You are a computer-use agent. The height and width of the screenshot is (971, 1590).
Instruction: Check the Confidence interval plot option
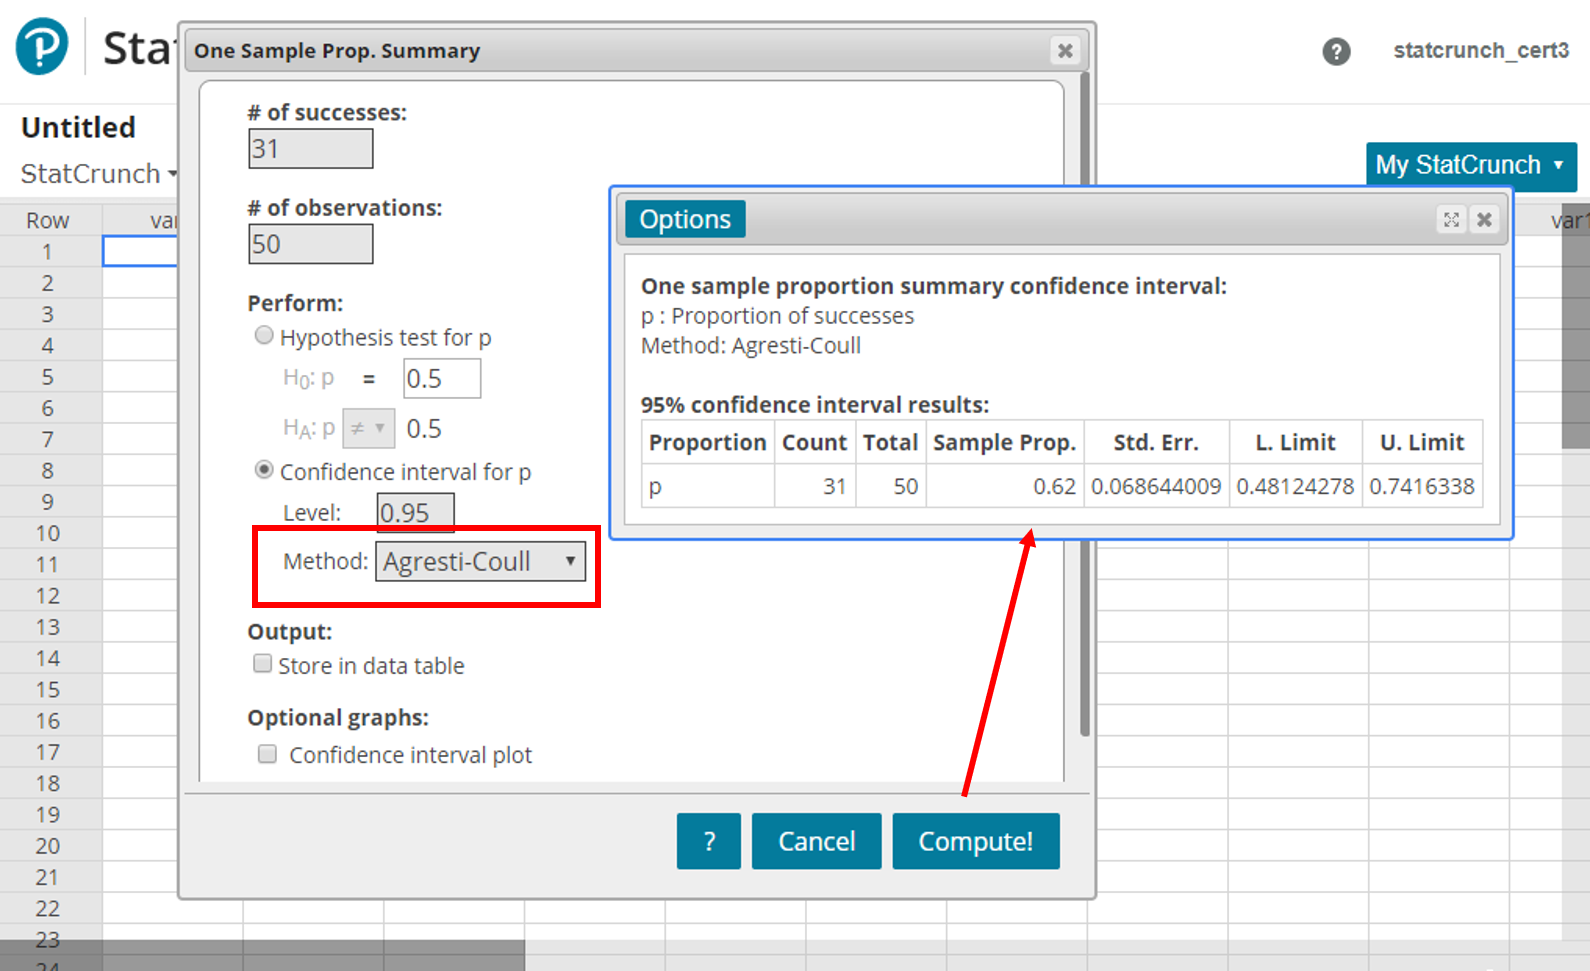pyautogui.click(x=267, y=754)
